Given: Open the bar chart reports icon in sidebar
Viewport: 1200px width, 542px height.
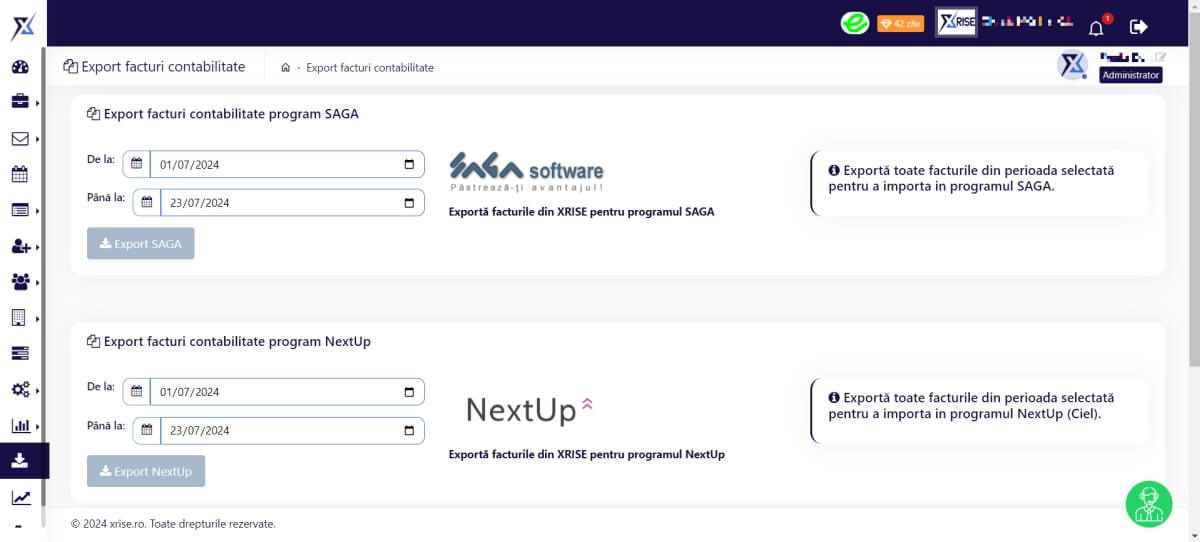Looking at the screenshot, I should coord(20,425).
